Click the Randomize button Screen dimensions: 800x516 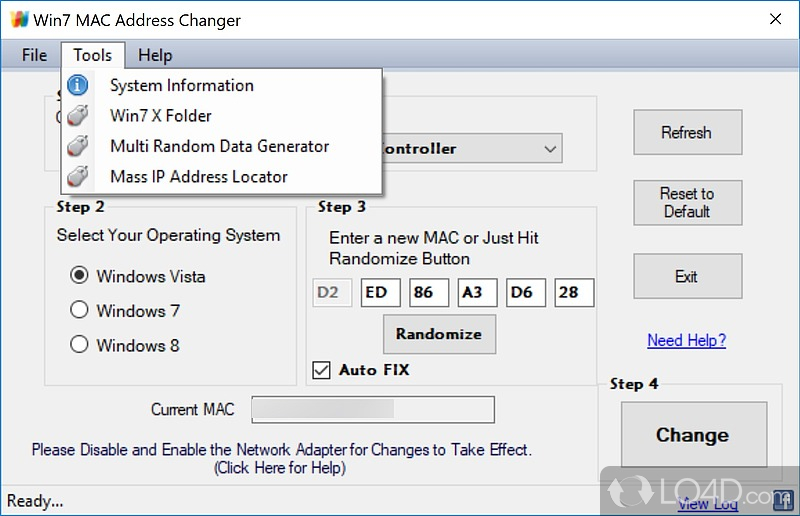439,334
